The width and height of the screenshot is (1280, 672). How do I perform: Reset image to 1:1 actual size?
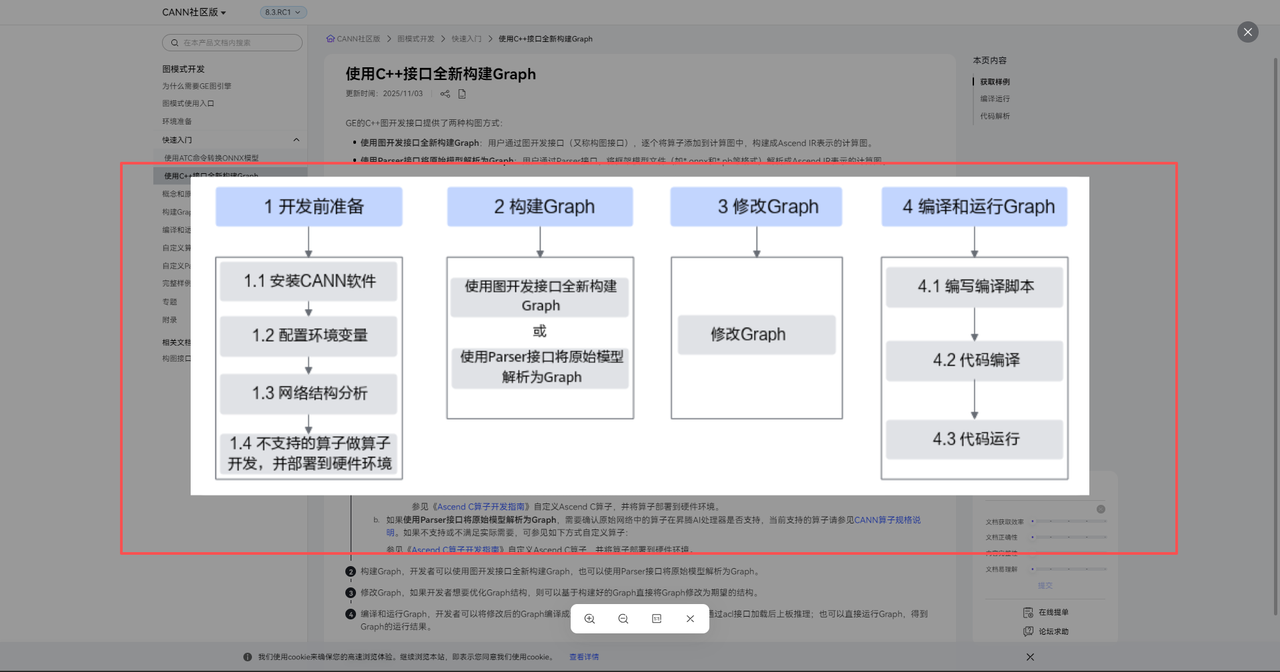point(656,619)
